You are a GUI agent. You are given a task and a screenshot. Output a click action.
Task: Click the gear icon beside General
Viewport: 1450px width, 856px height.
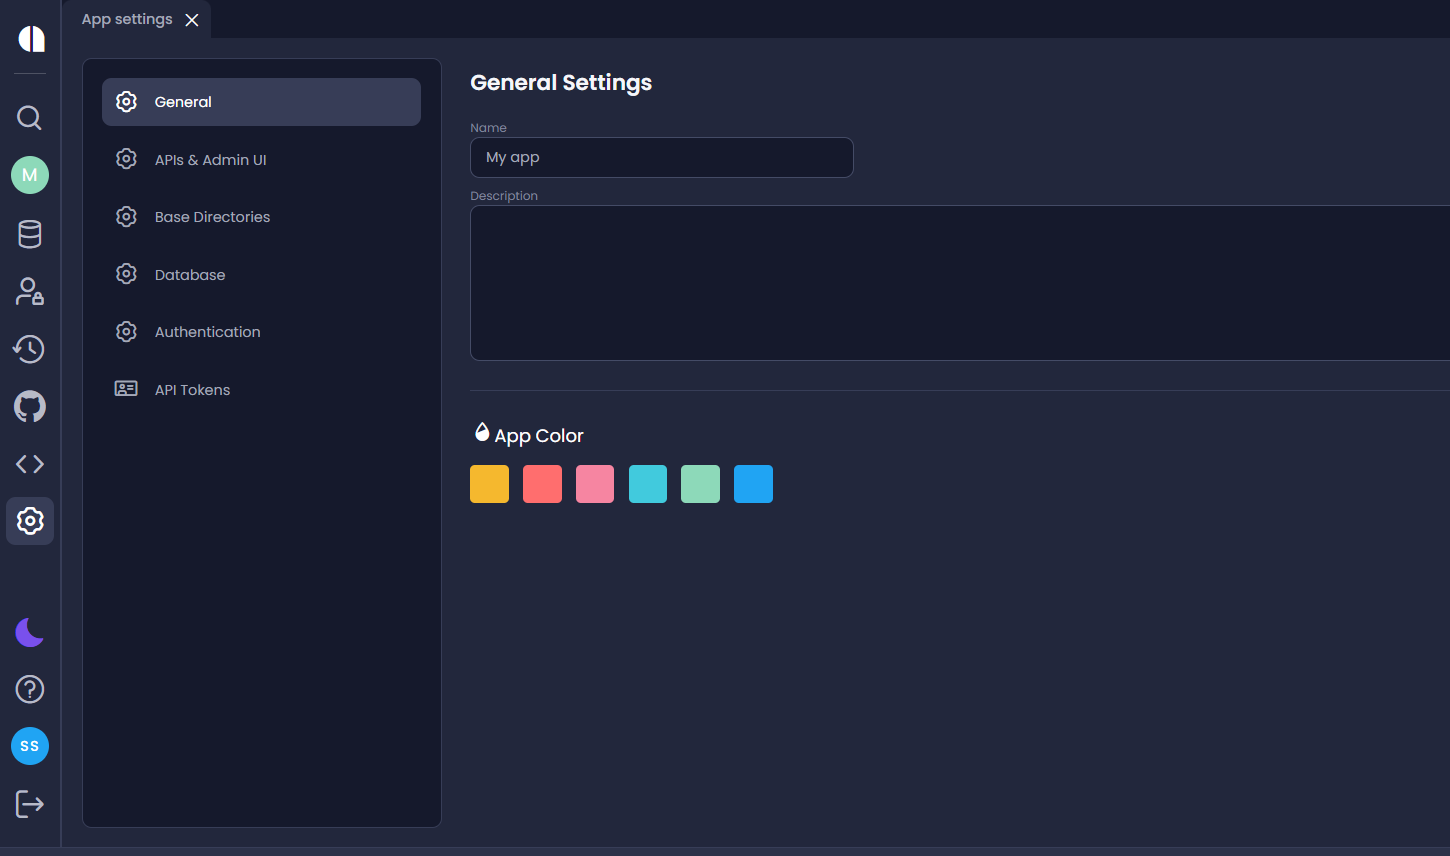[x=126, y=101]
